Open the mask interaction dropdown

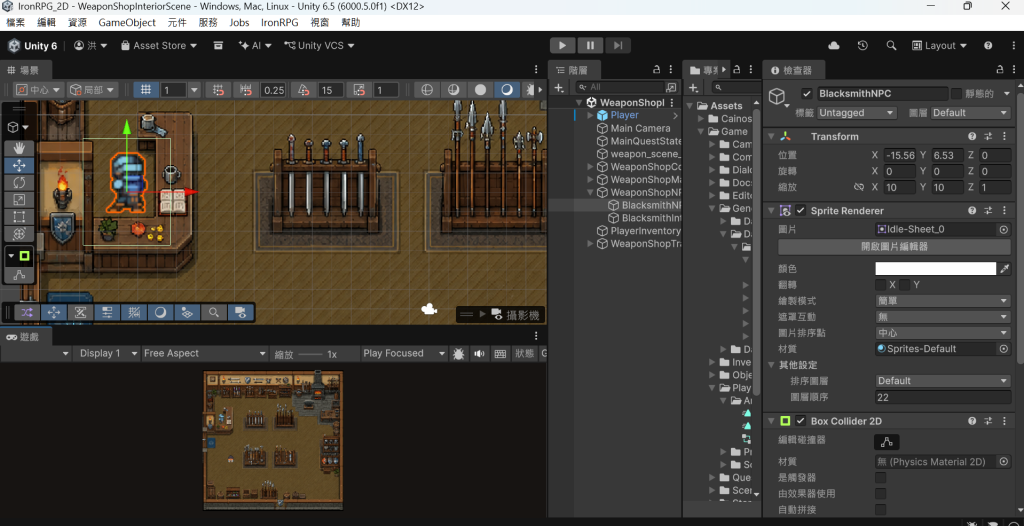(x=943, y=317)
